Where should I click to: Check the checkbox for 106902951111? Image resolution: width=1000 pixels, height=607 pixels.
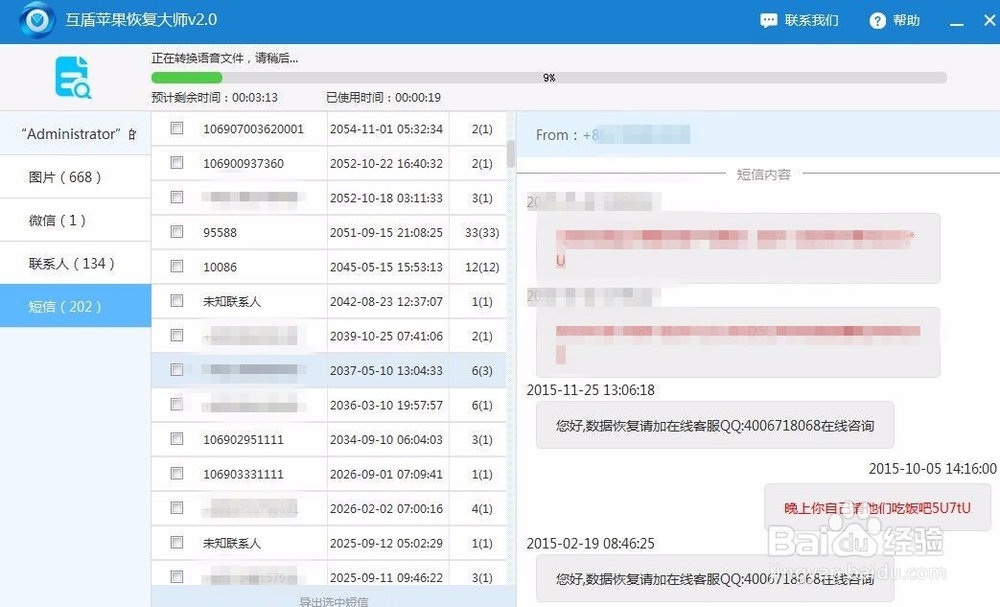pos(176,439)
